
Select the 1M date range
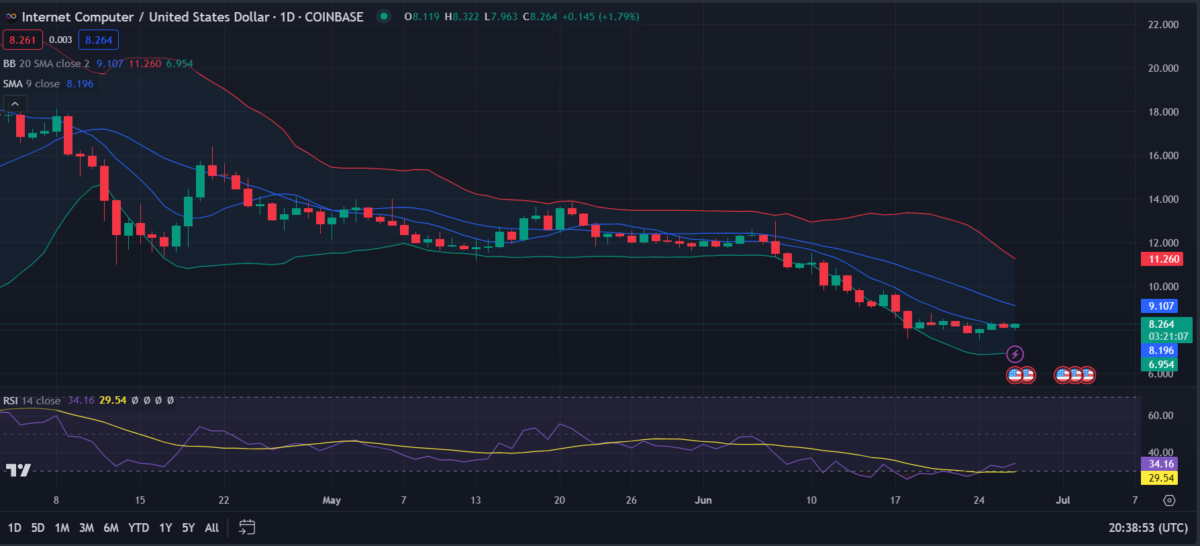(62, 527)
